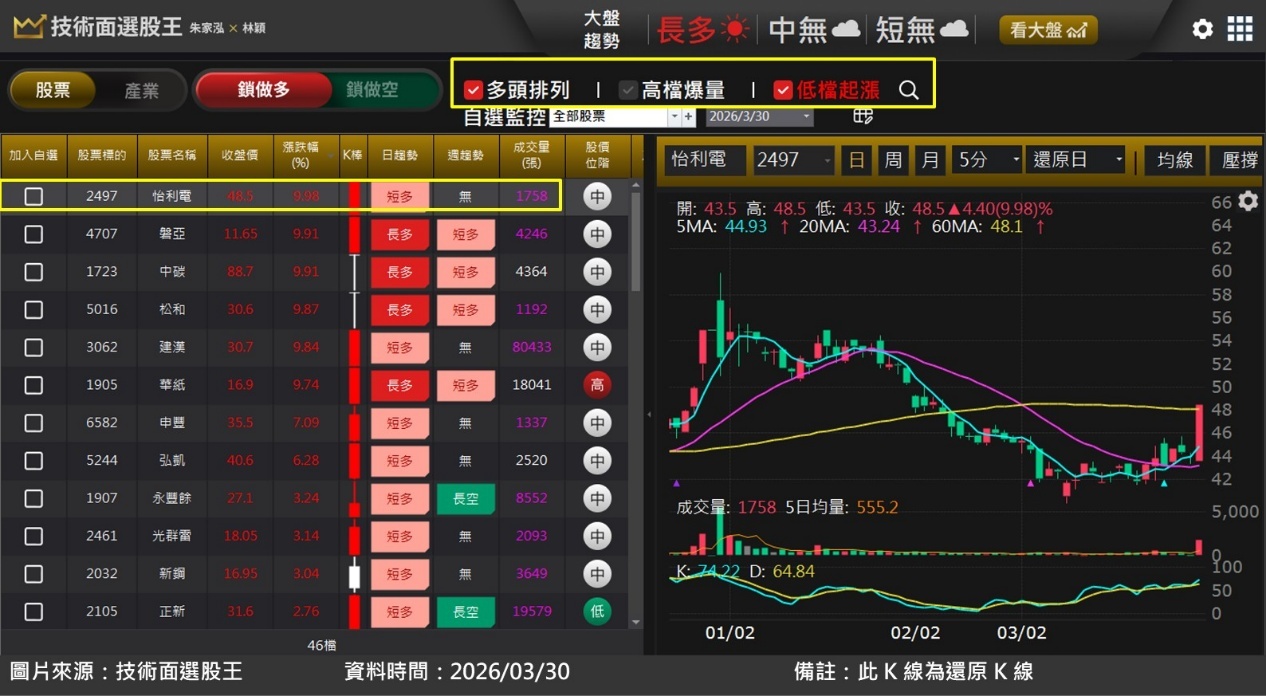The width and height of the screenshot is (1266, 696).
Task: Click the 短多 daily trend tag for 光群雷
Action: pyautogui.click(x=400, y=536)
